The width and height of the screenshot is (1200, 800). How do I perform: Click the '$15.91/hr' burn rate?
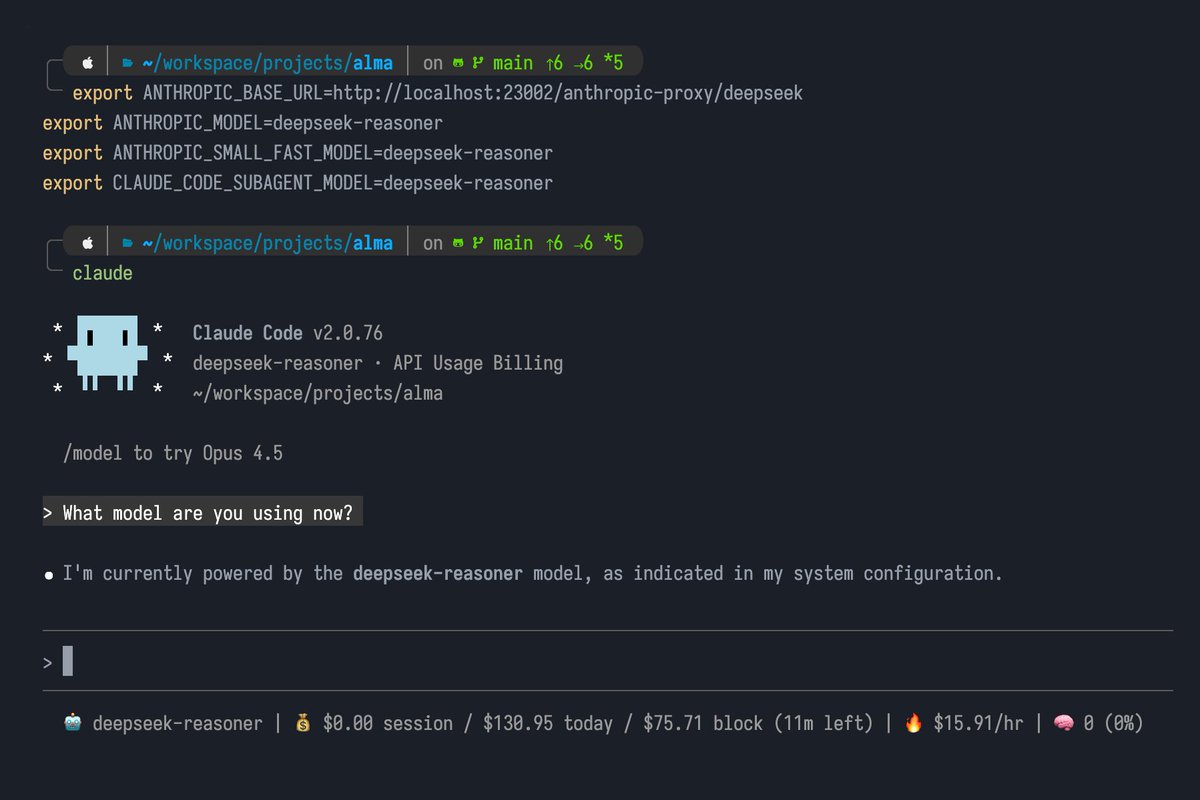coord(978,723)
